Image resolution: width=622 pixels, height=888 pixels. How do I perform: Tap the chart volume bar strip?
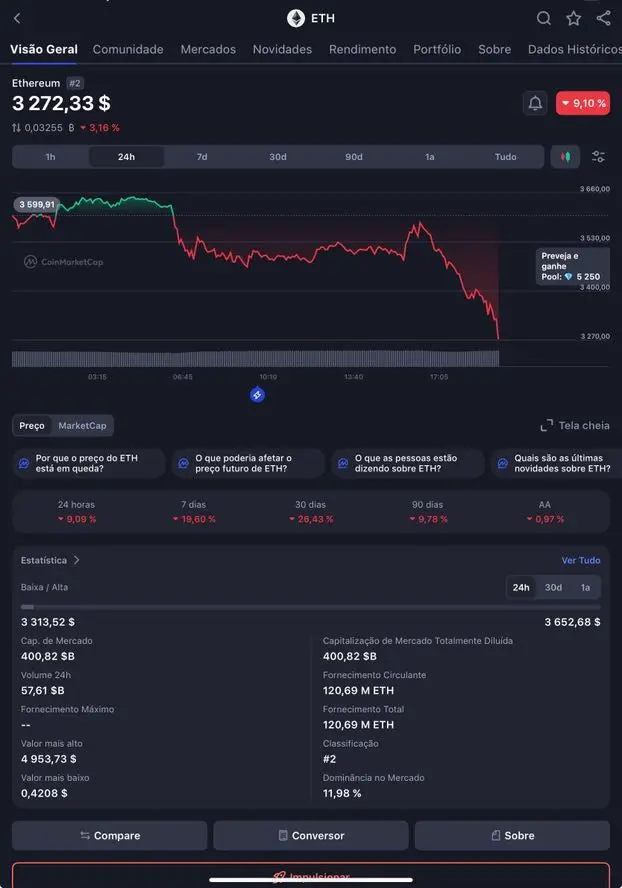click(x=255, y=358)
